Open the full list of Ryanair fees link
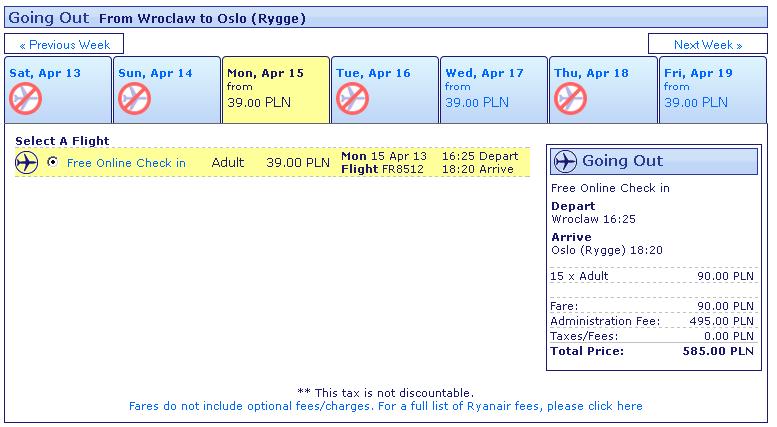The image size is (777, 427). coord(386,406)
